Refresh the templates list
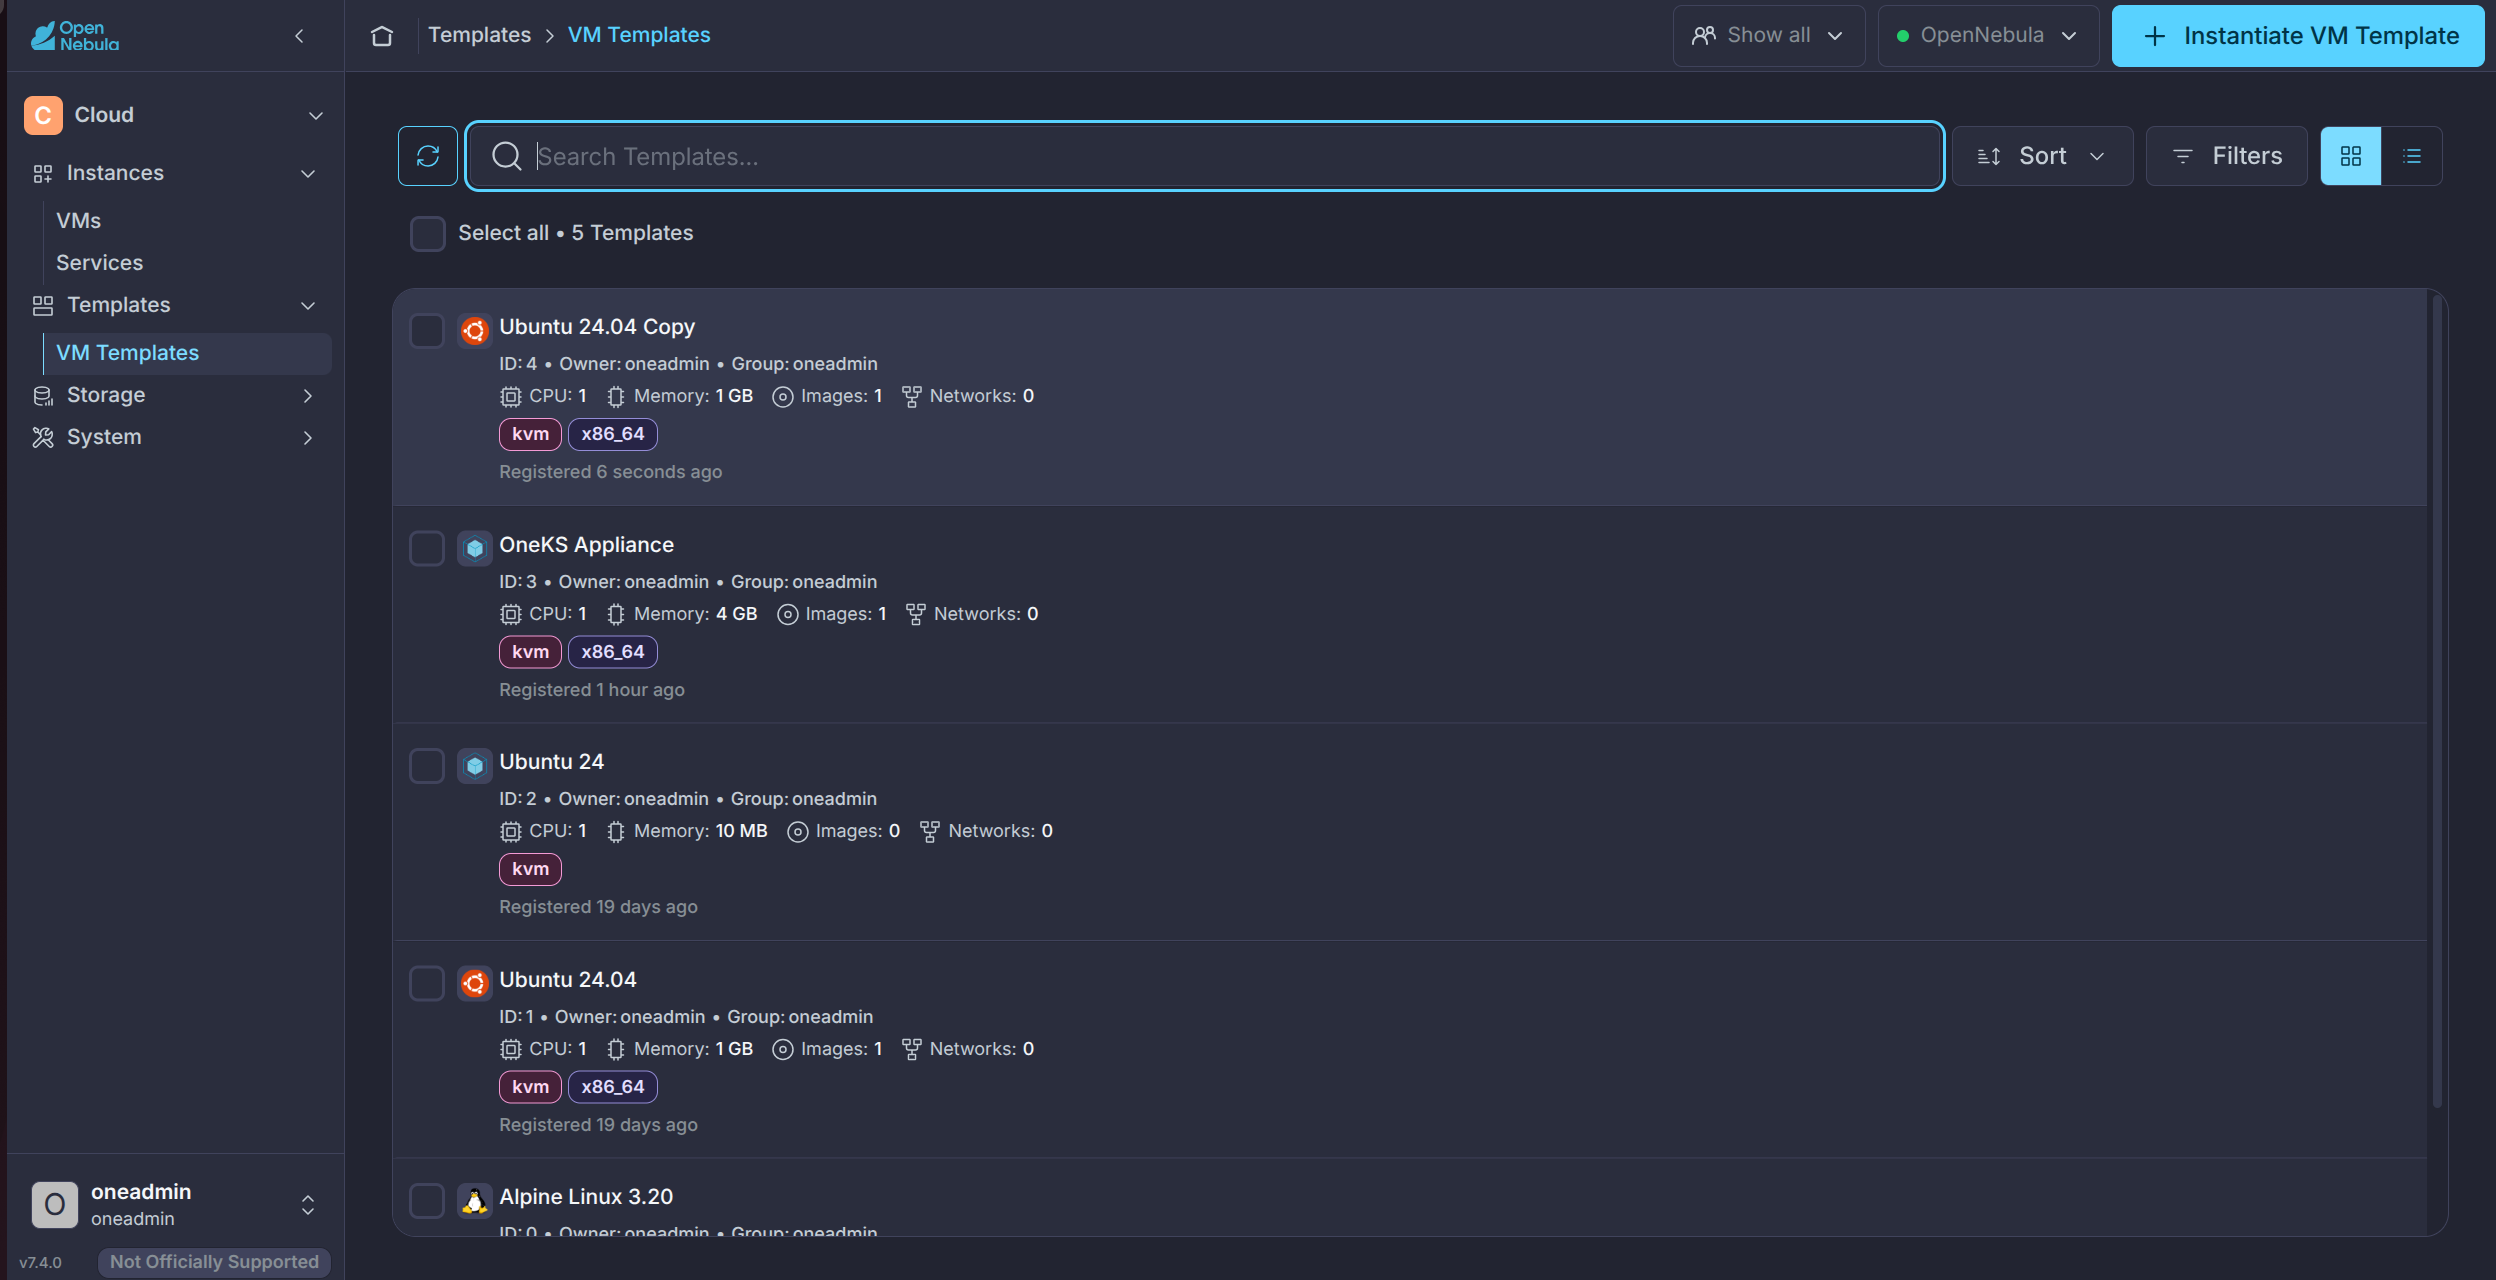The width and height of the screenshot is (2496, 1280). (x=428, y=156)
